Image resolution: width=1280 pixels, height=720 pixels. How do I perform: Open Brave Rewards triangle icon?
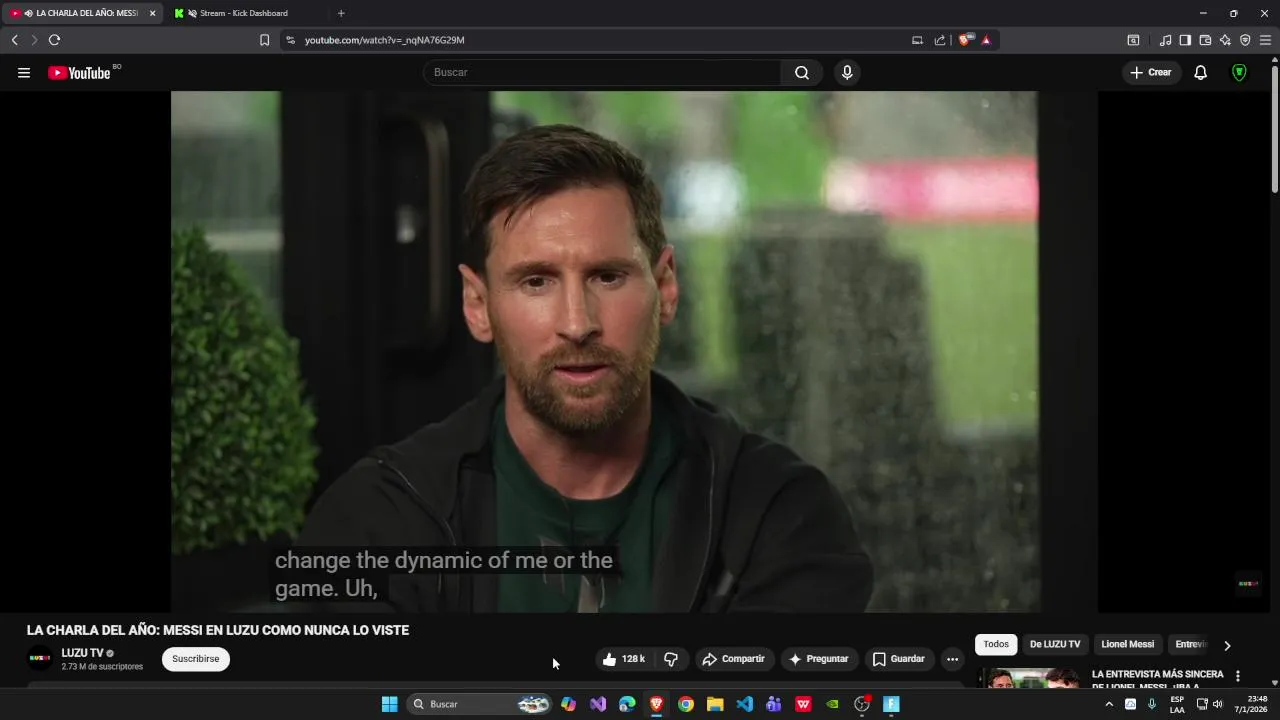coord(986,40)
